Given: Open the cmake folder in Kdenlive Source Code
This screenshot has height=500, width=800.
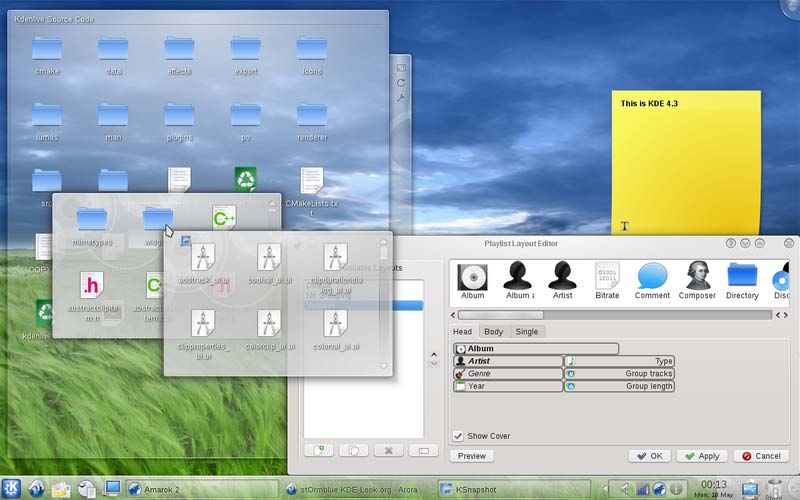Looking at the screenshot, I should point(47,48).
